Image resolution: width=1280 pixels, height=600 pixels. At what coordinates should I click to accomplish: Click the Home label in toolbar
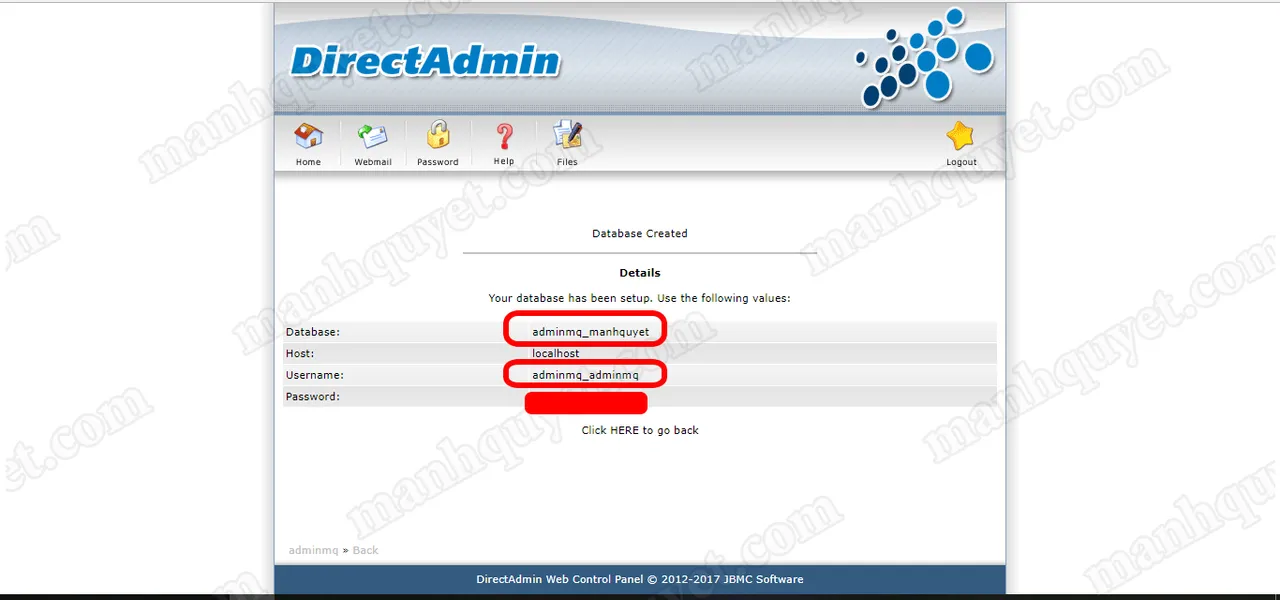point(308,162)
